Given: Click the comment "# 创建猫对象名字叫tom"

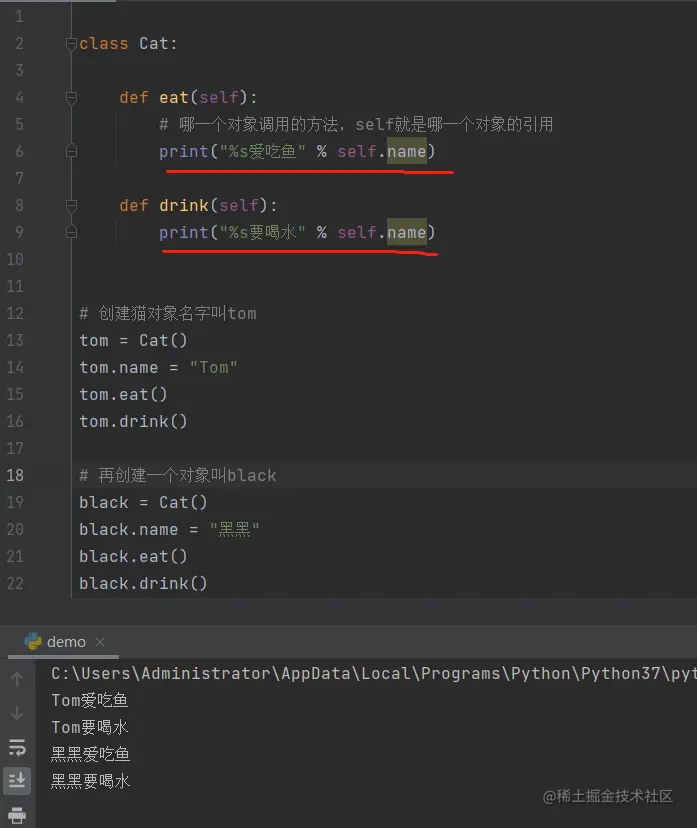Looking at the screenshot, I should [x=168, y=314].
